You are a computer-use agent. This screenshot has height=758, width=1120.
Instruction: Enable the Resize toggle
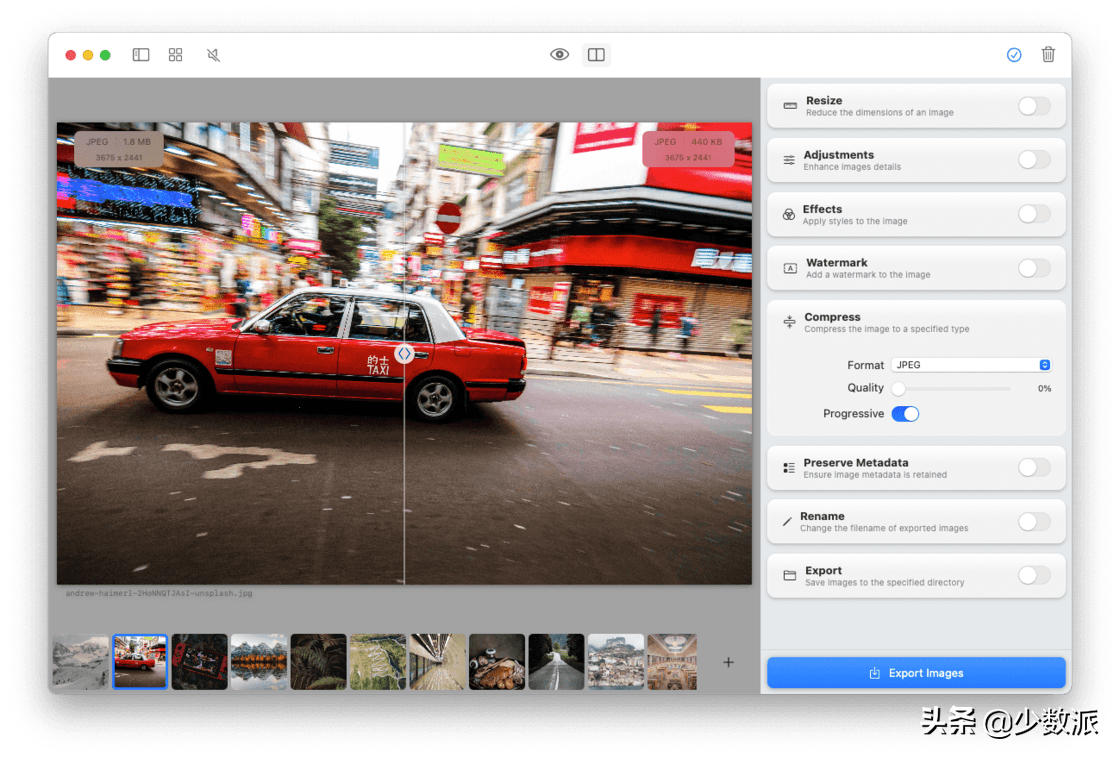click(1034, 106)
